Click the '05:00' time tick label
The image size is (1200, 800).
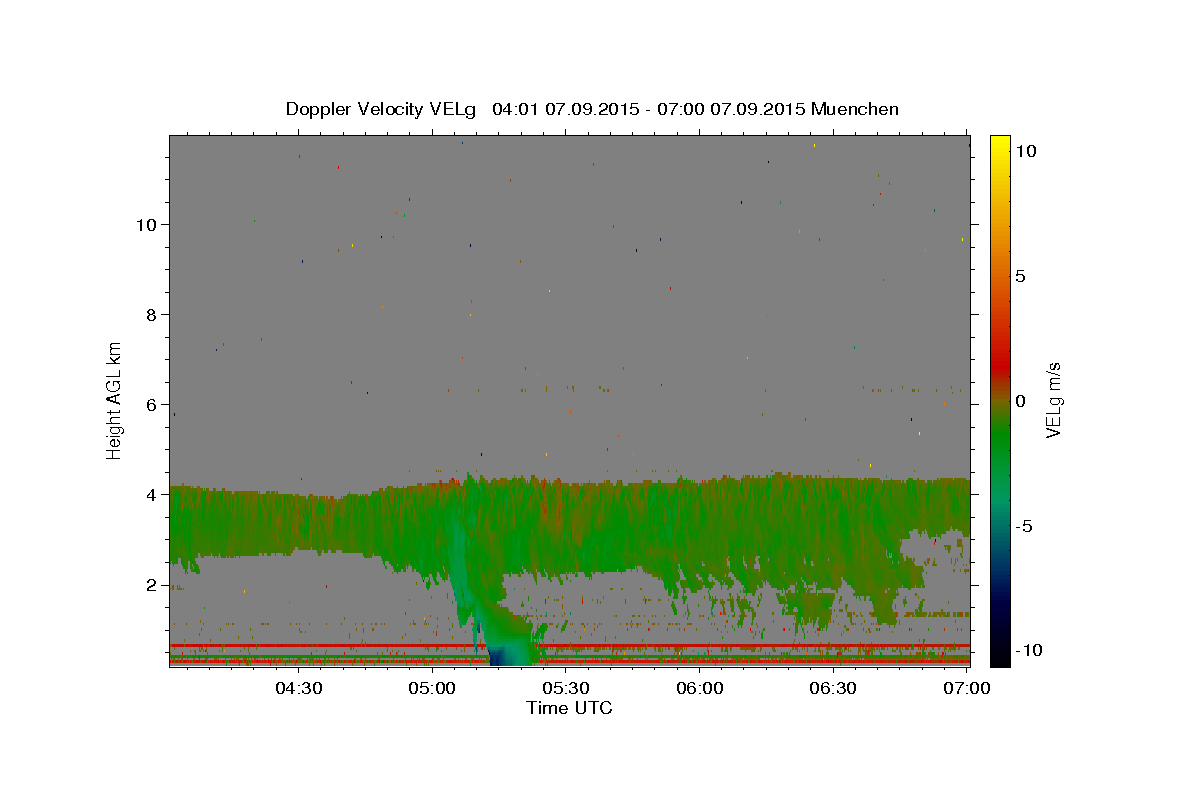tap(432, 689)
